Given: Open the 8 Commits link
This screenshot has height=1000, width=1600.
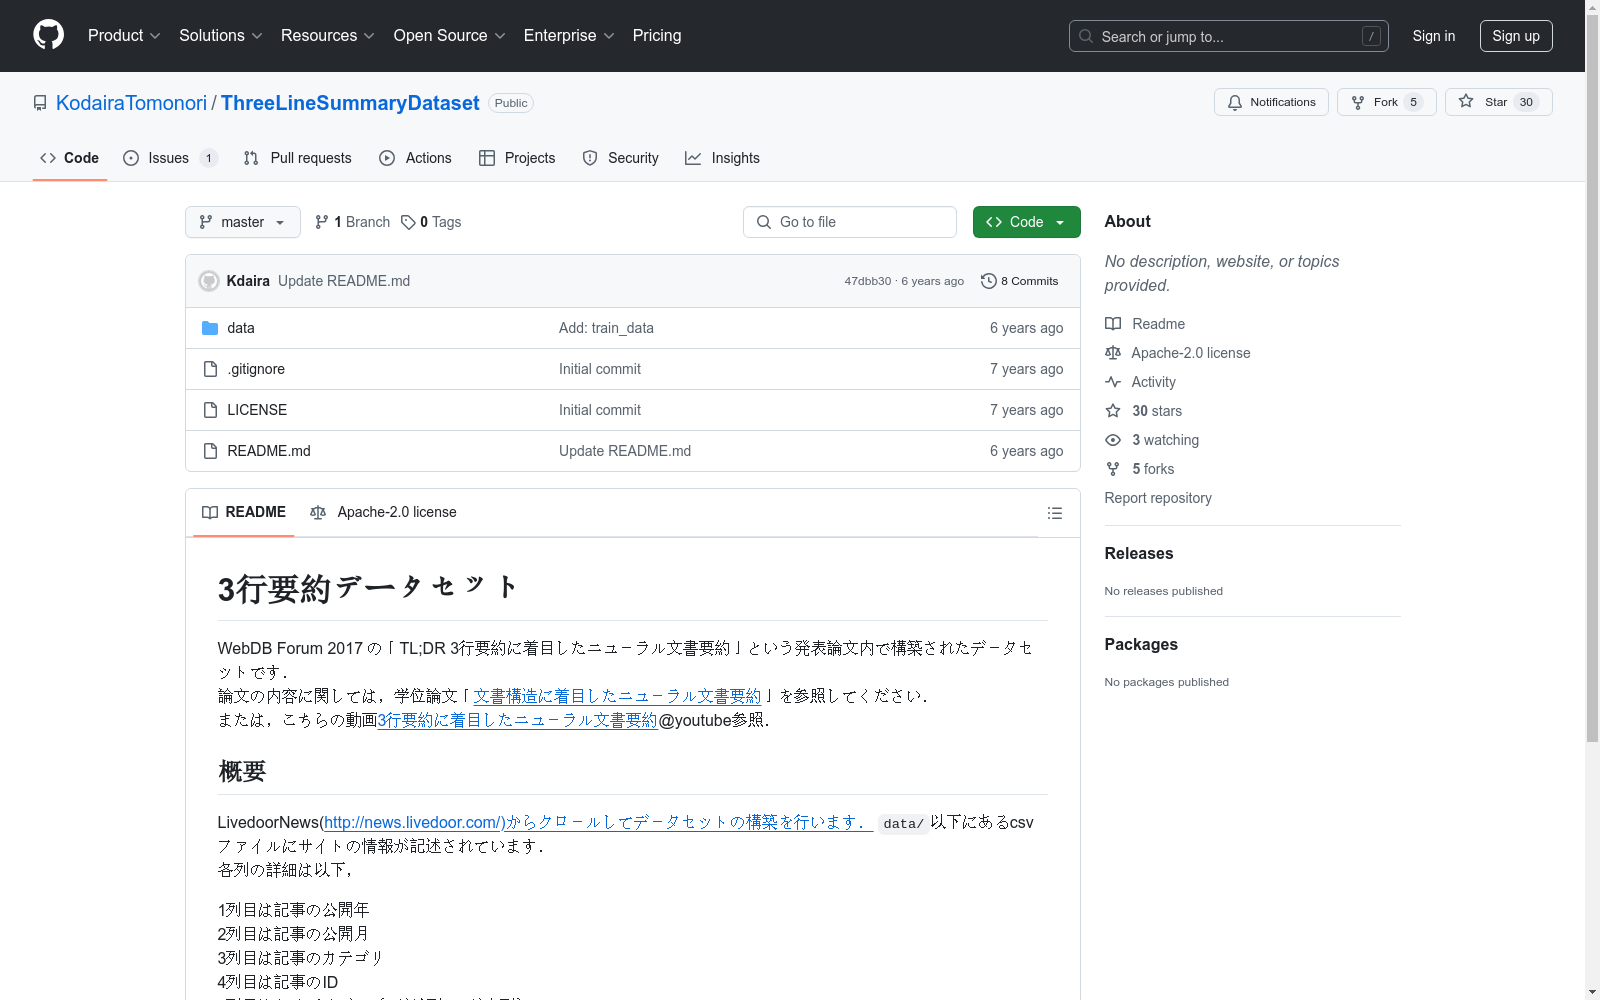Looking at the screenshot, I should [1020, 281].
